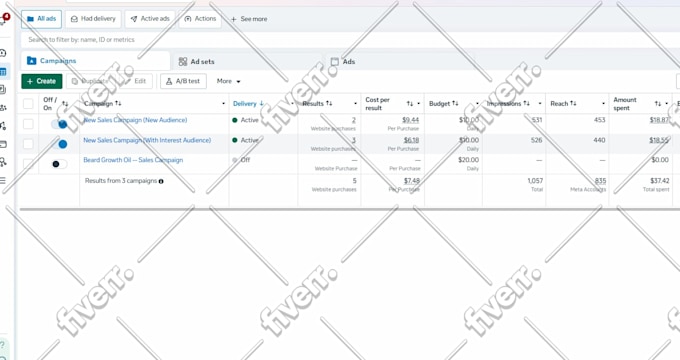This screenshot has height=360, width=680.
Task: Tick checkbox for Beard Growth Oil campaign
Action: [x=28, y=164]
